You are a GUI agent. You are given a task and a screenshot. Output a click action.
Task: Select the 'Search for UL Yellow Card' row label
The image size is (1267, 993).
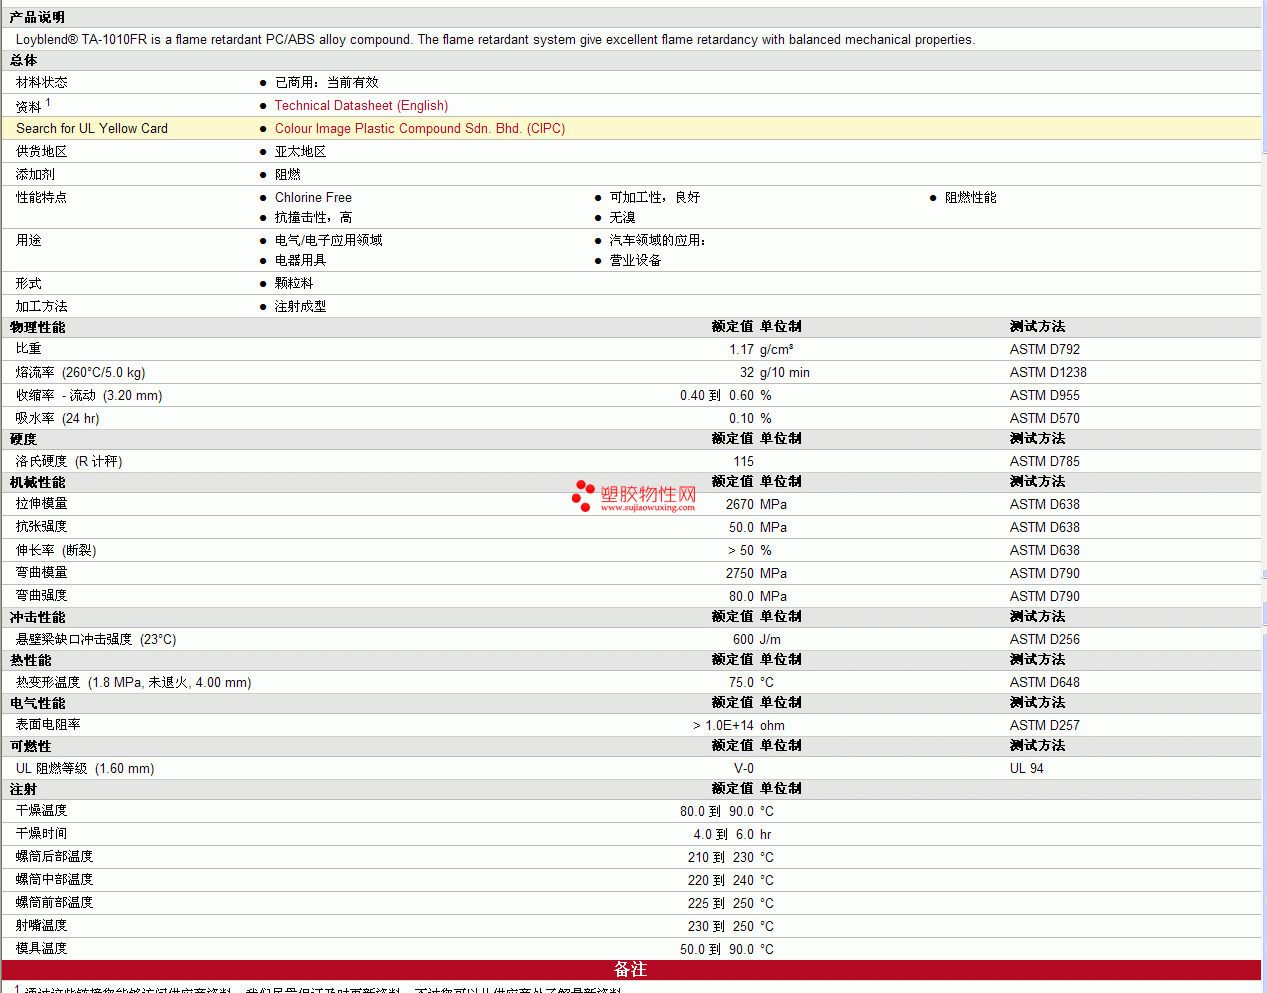click(x=92, y=128)
